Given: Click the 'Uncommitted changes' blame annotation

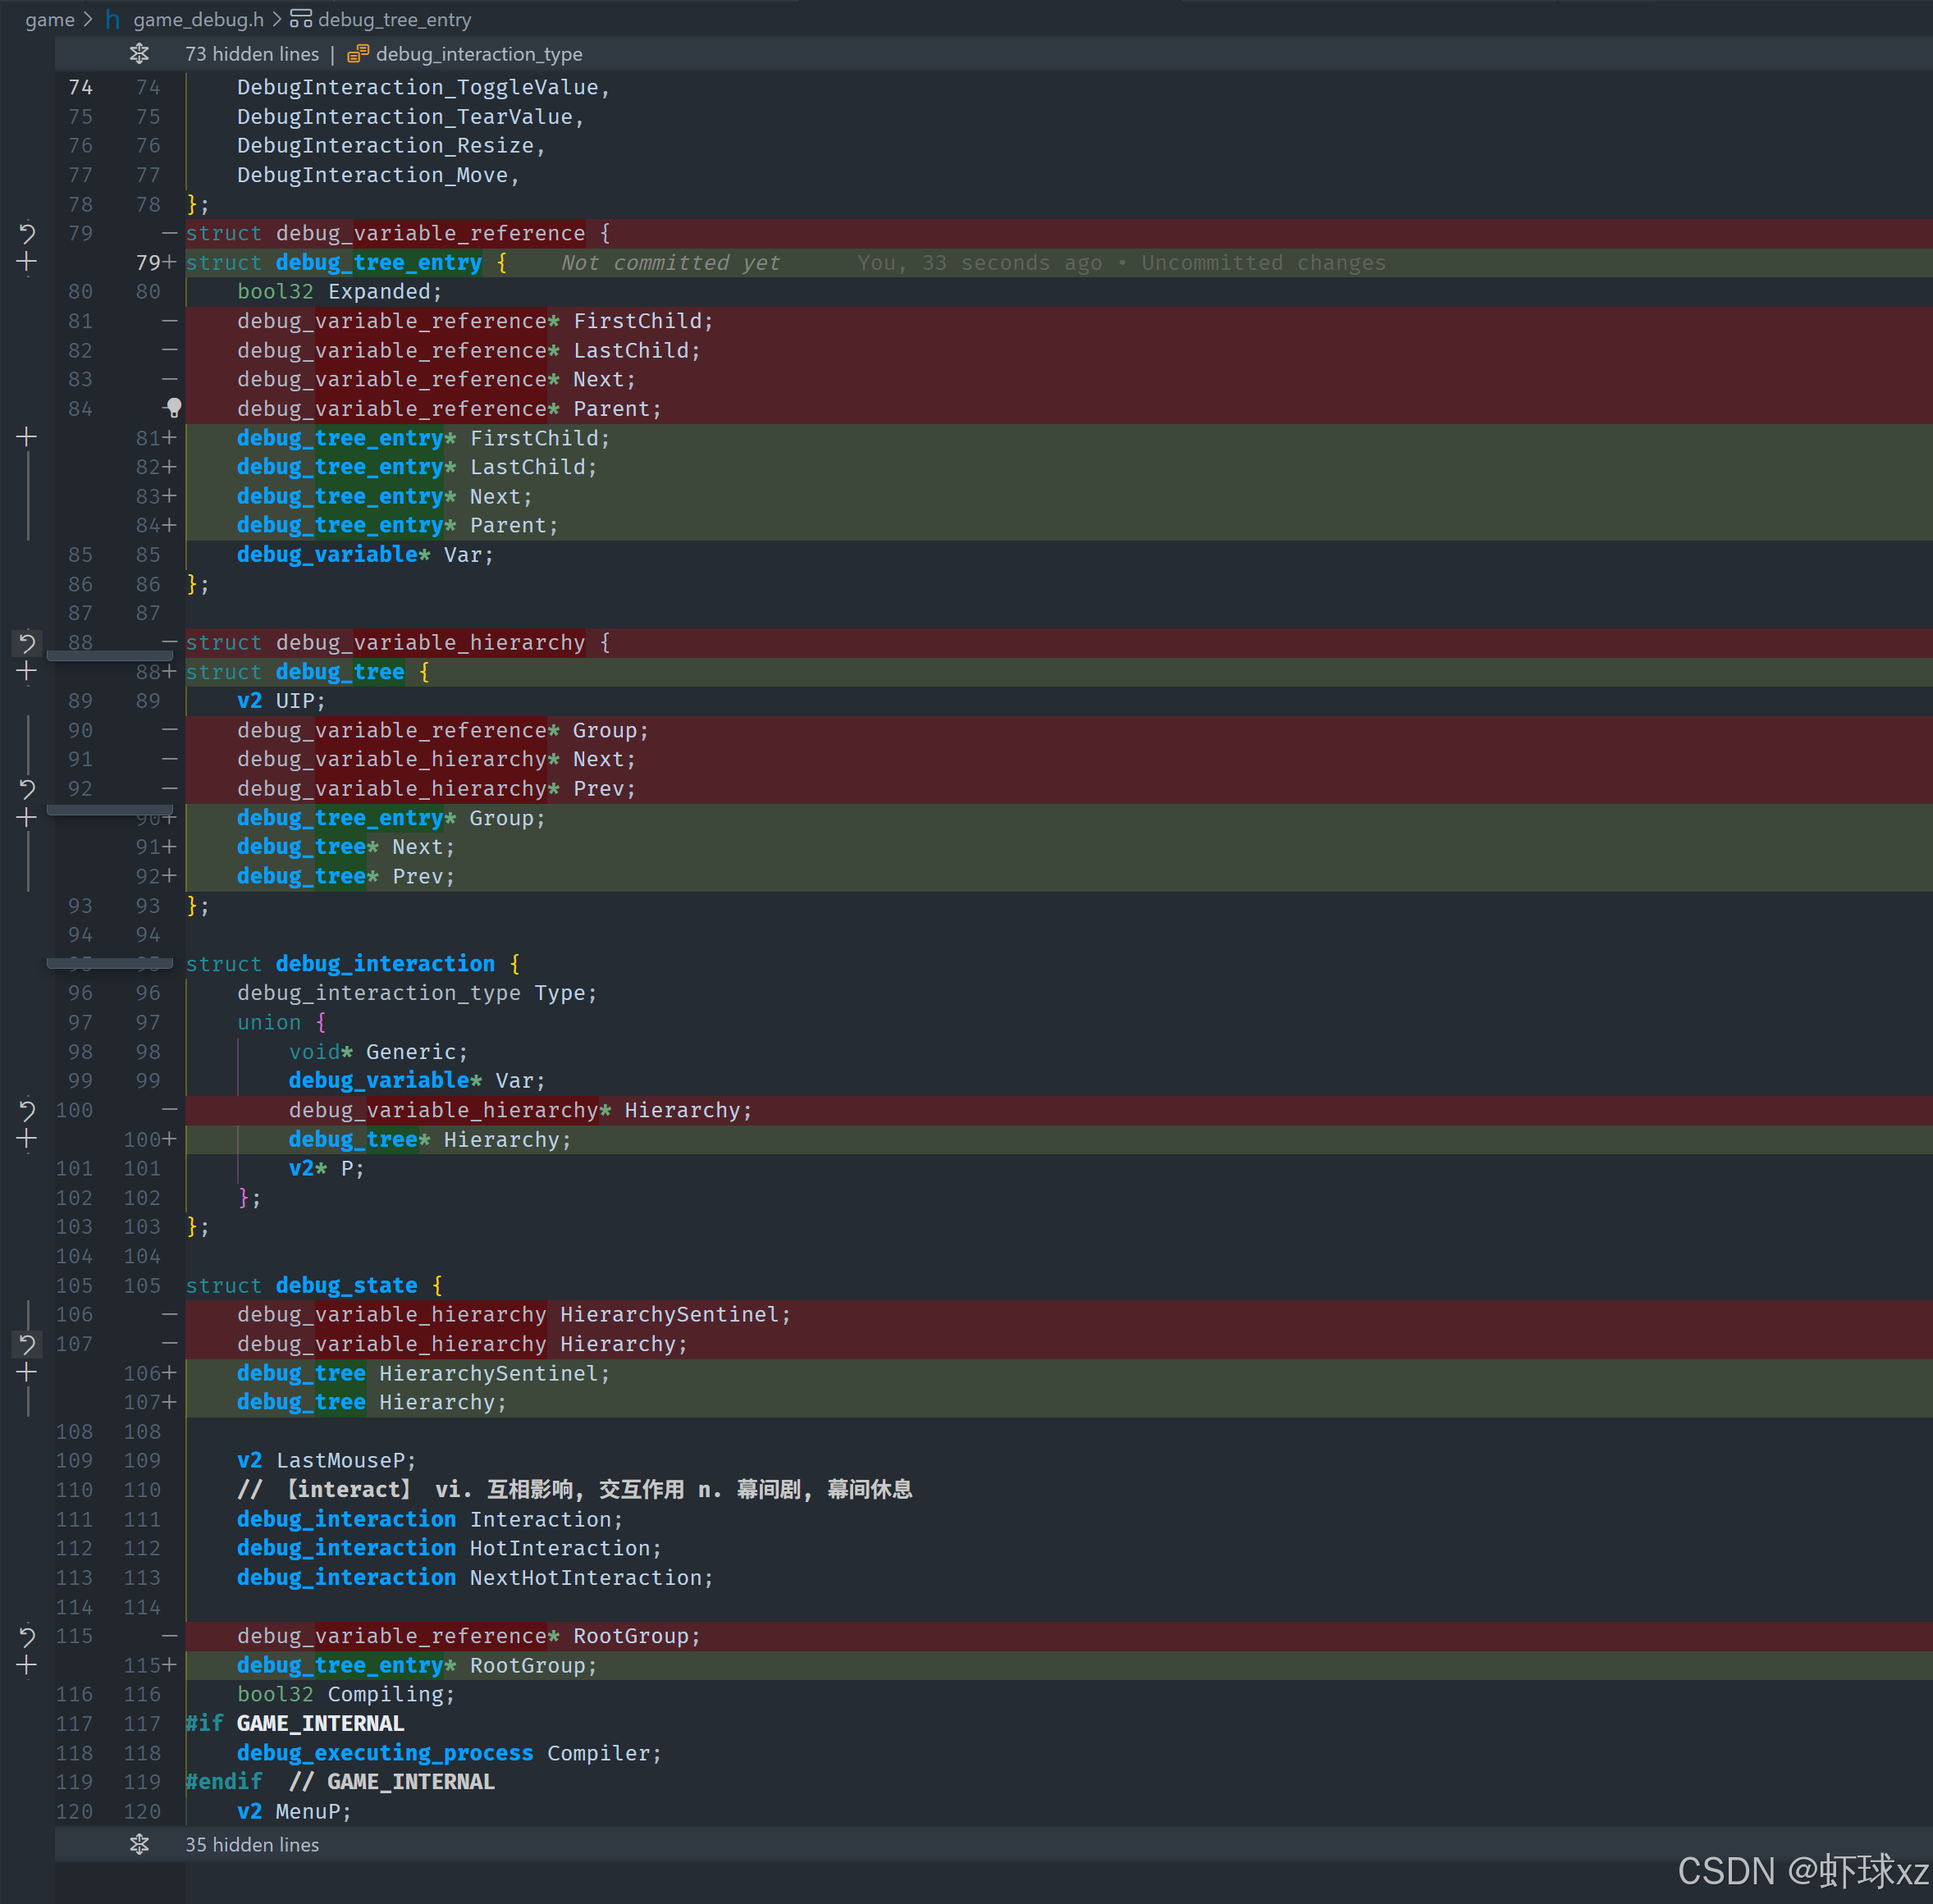Looking at the screenshot, I should (1263, 263).
